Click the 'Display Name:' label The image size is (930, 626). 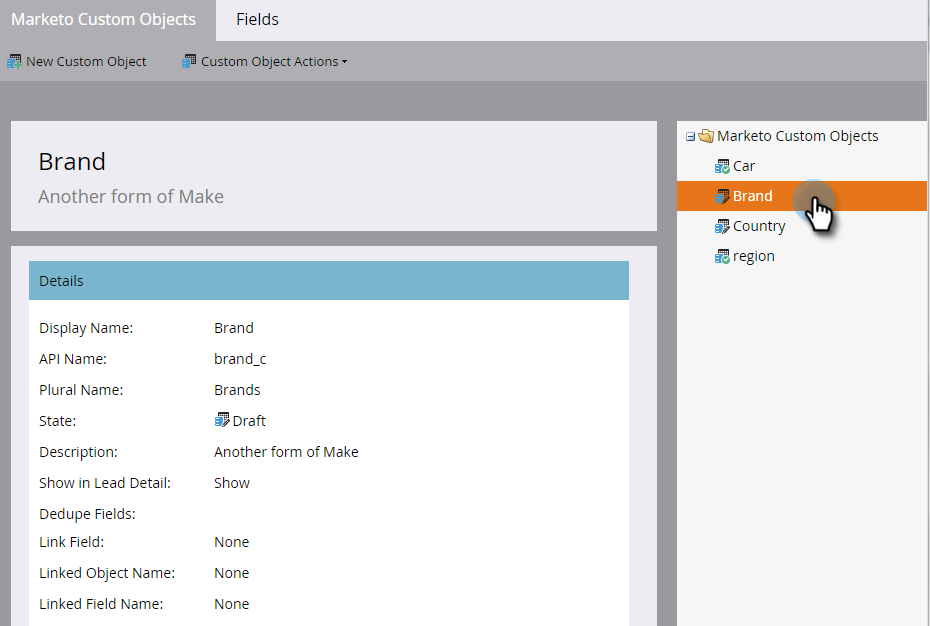pyautogui.click(x=86, y=328)
